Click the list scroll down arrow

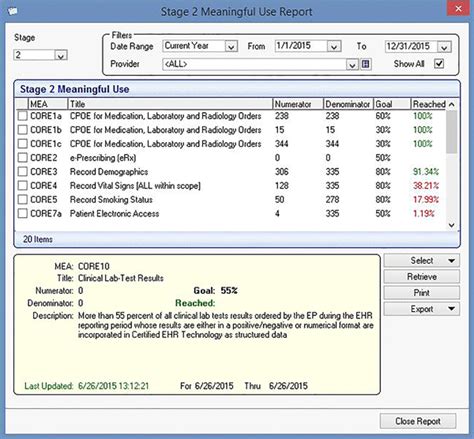coord(452,225)
